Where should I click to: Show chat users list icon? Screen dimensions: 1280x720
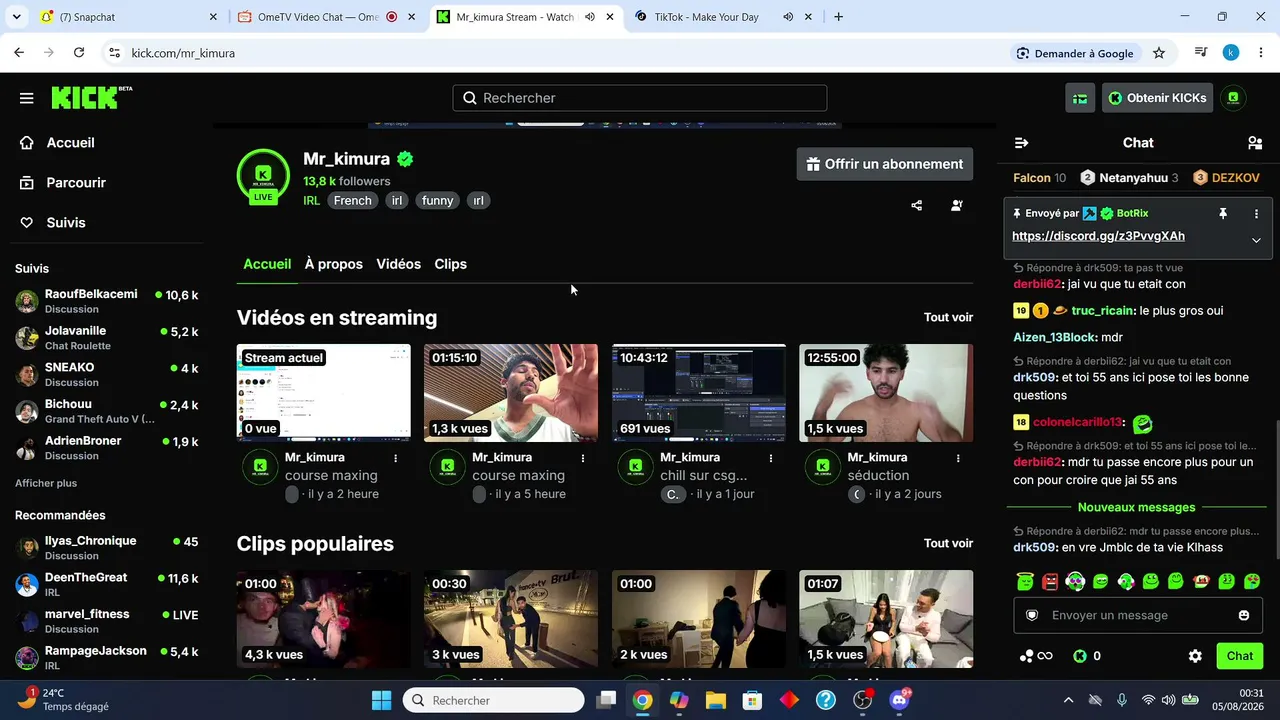tap(1255, 143)
